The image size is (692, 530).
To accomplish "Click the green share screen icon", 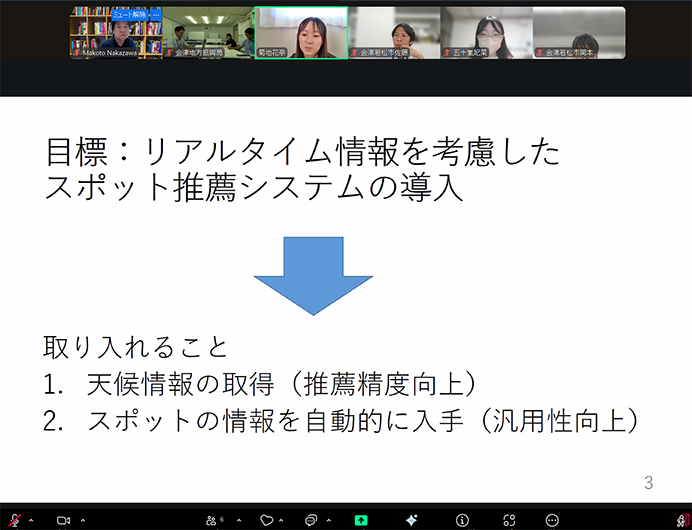I will pyautogui.click(x=361, y=520).
